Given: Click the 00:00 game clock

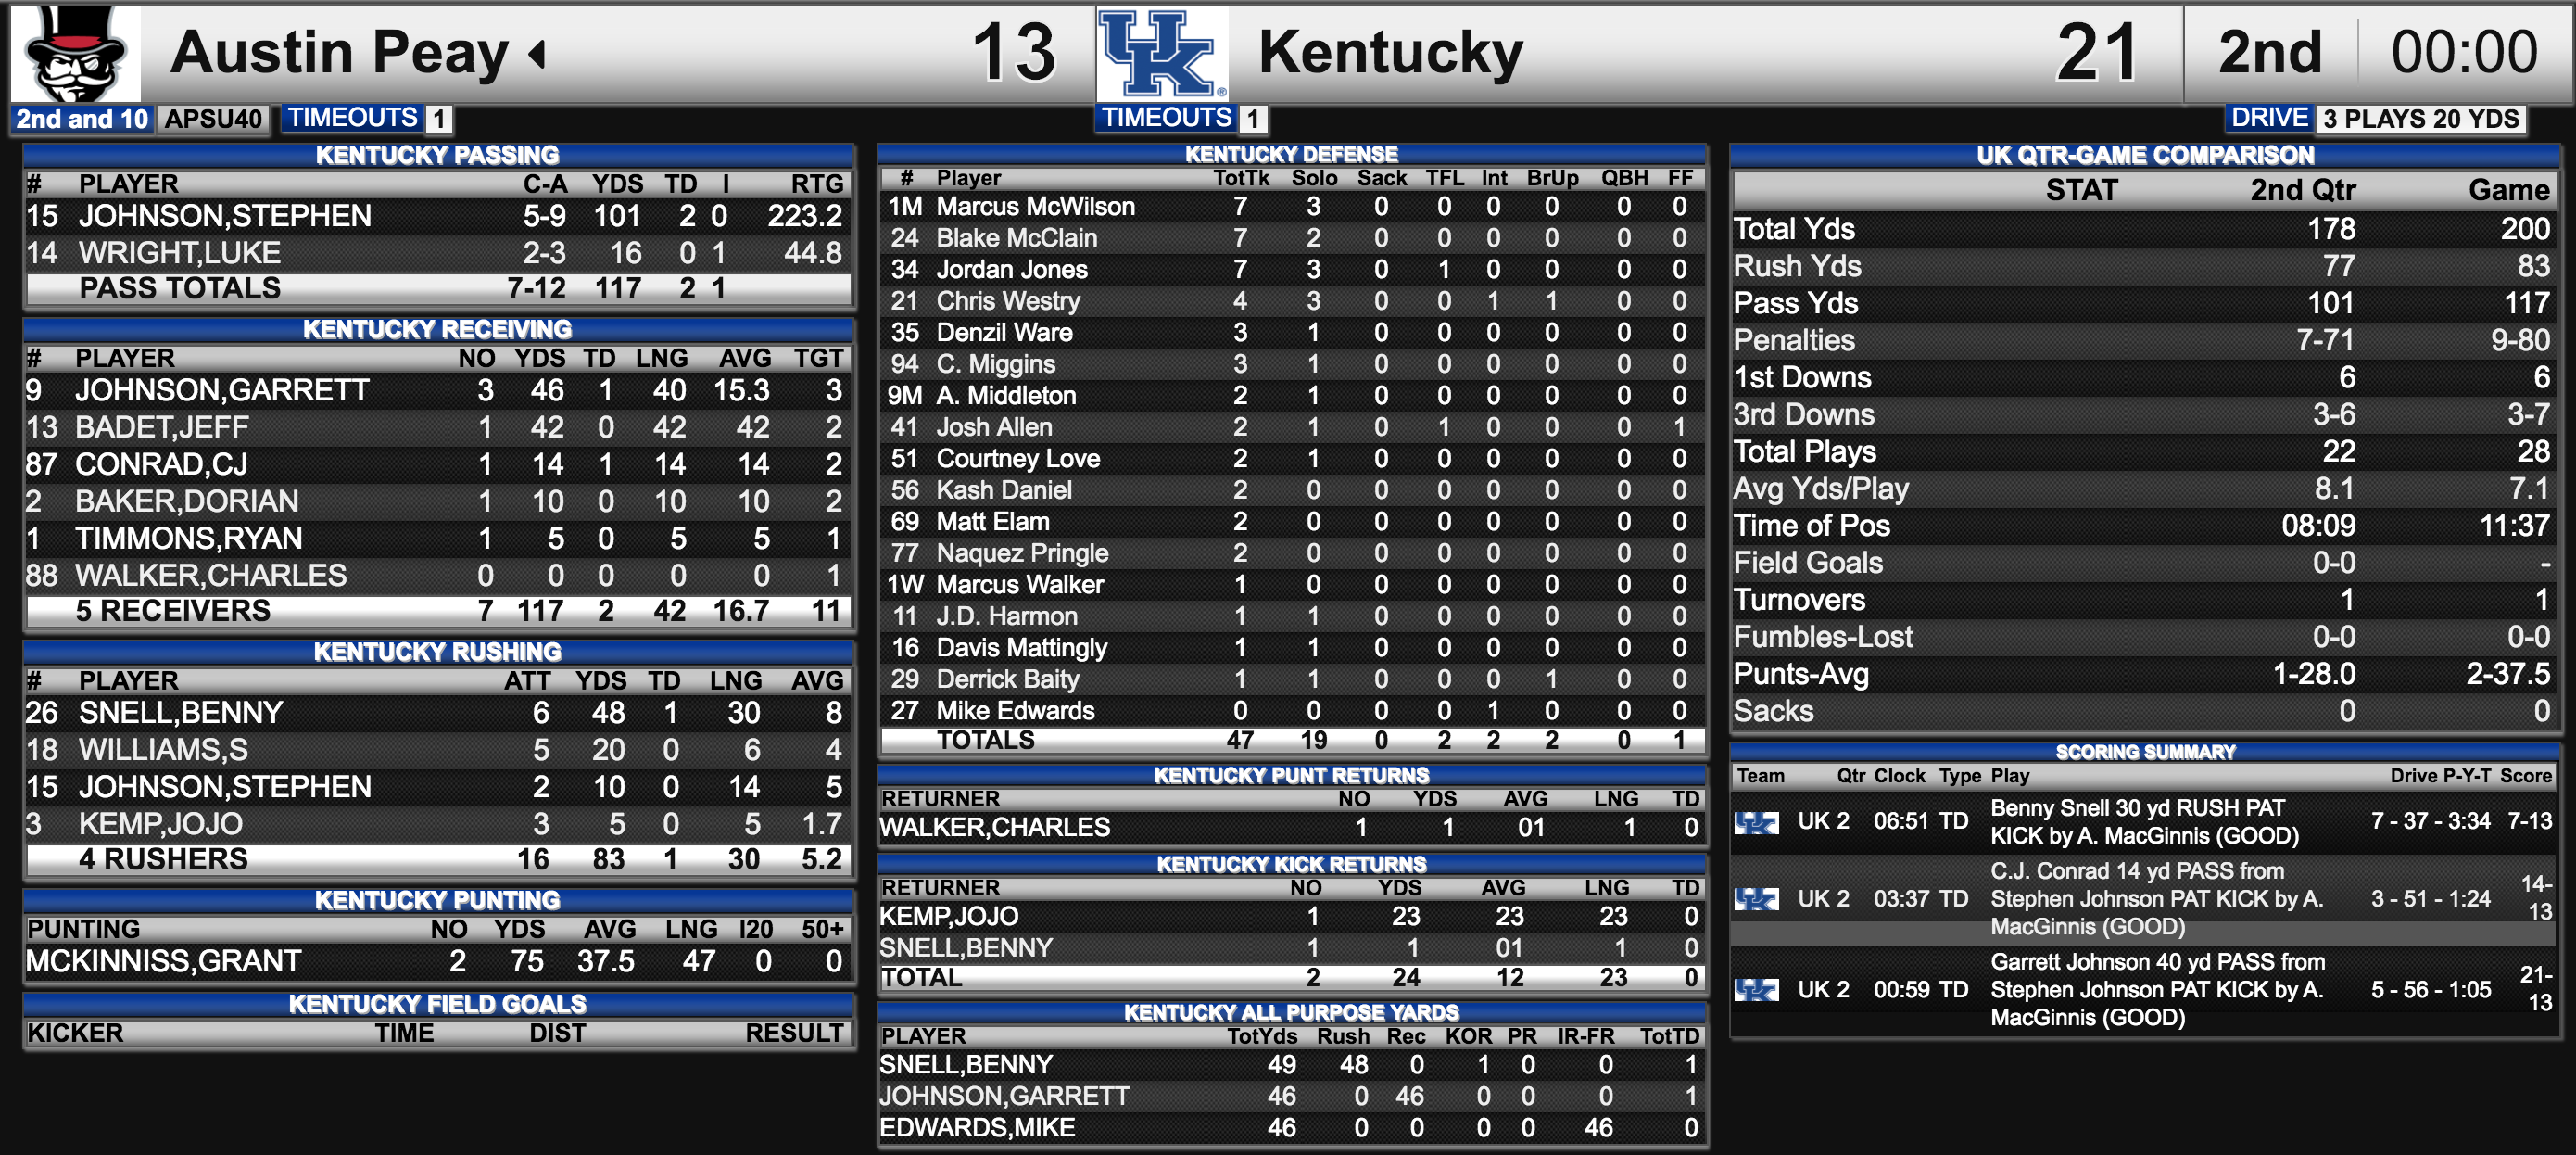Looking at the screenshot, I should (2464, 52).
